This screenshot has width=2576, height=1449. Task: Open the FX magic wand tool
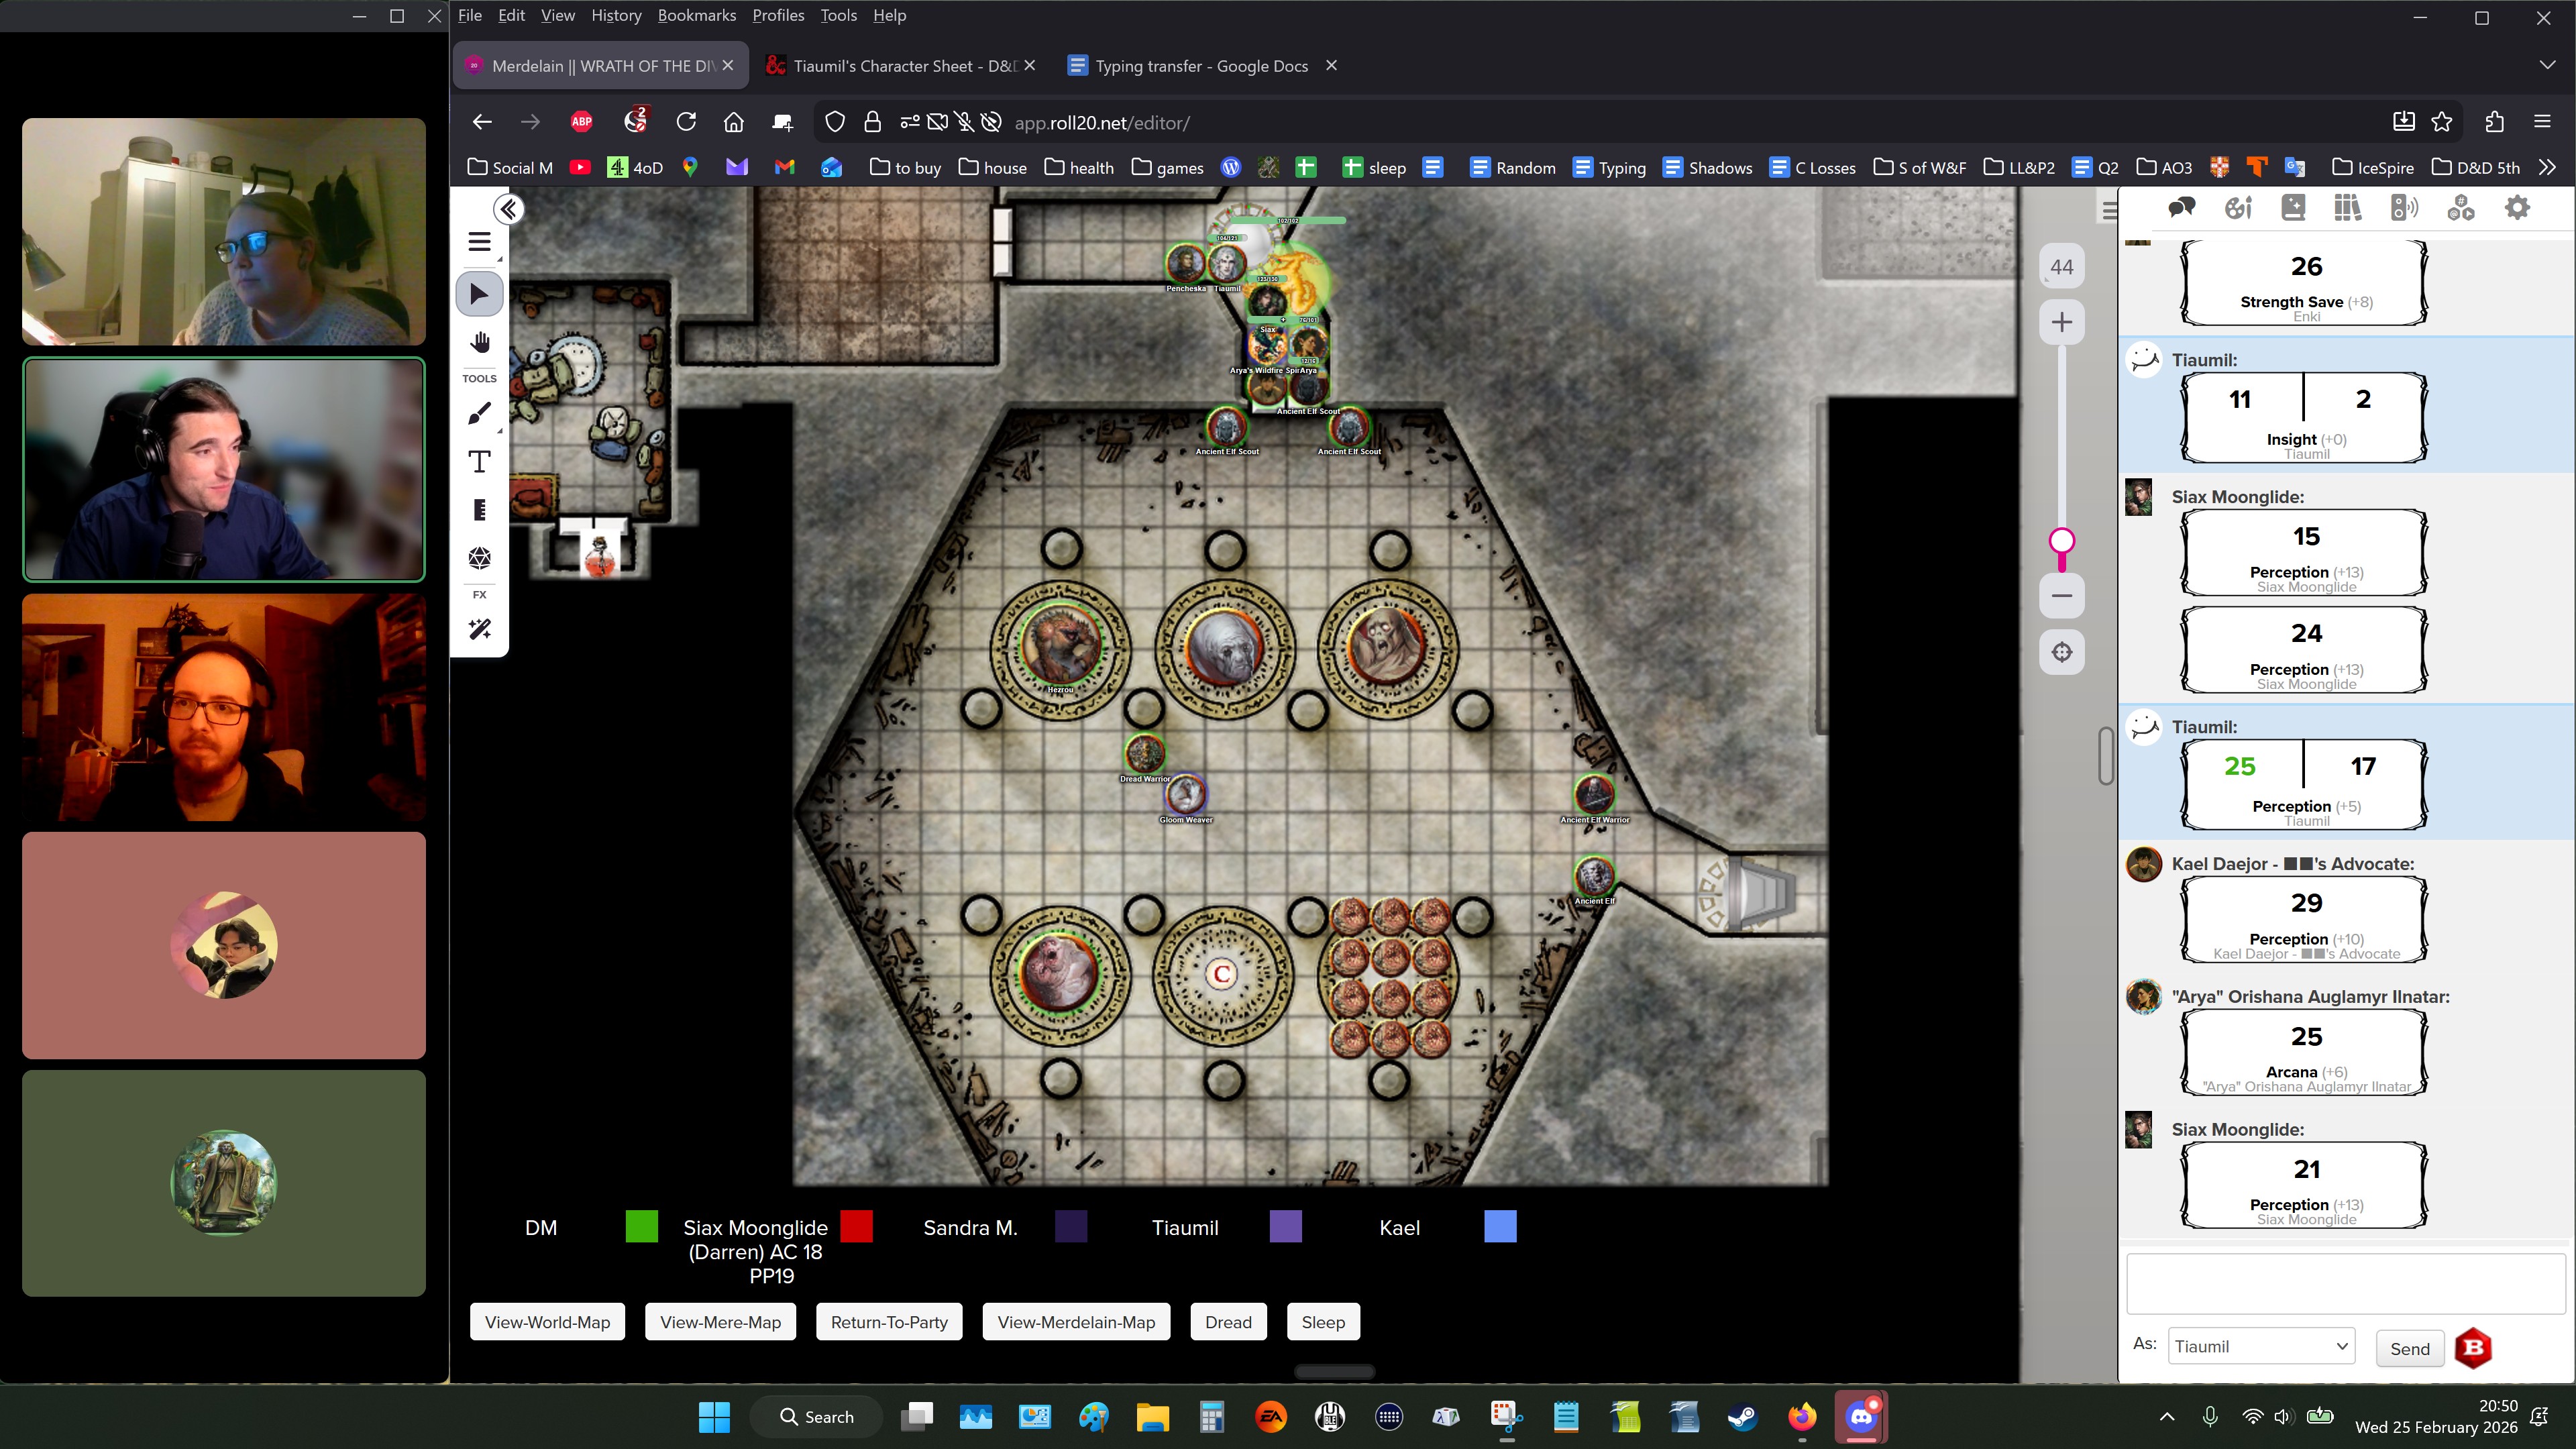(x=479, y=629)
